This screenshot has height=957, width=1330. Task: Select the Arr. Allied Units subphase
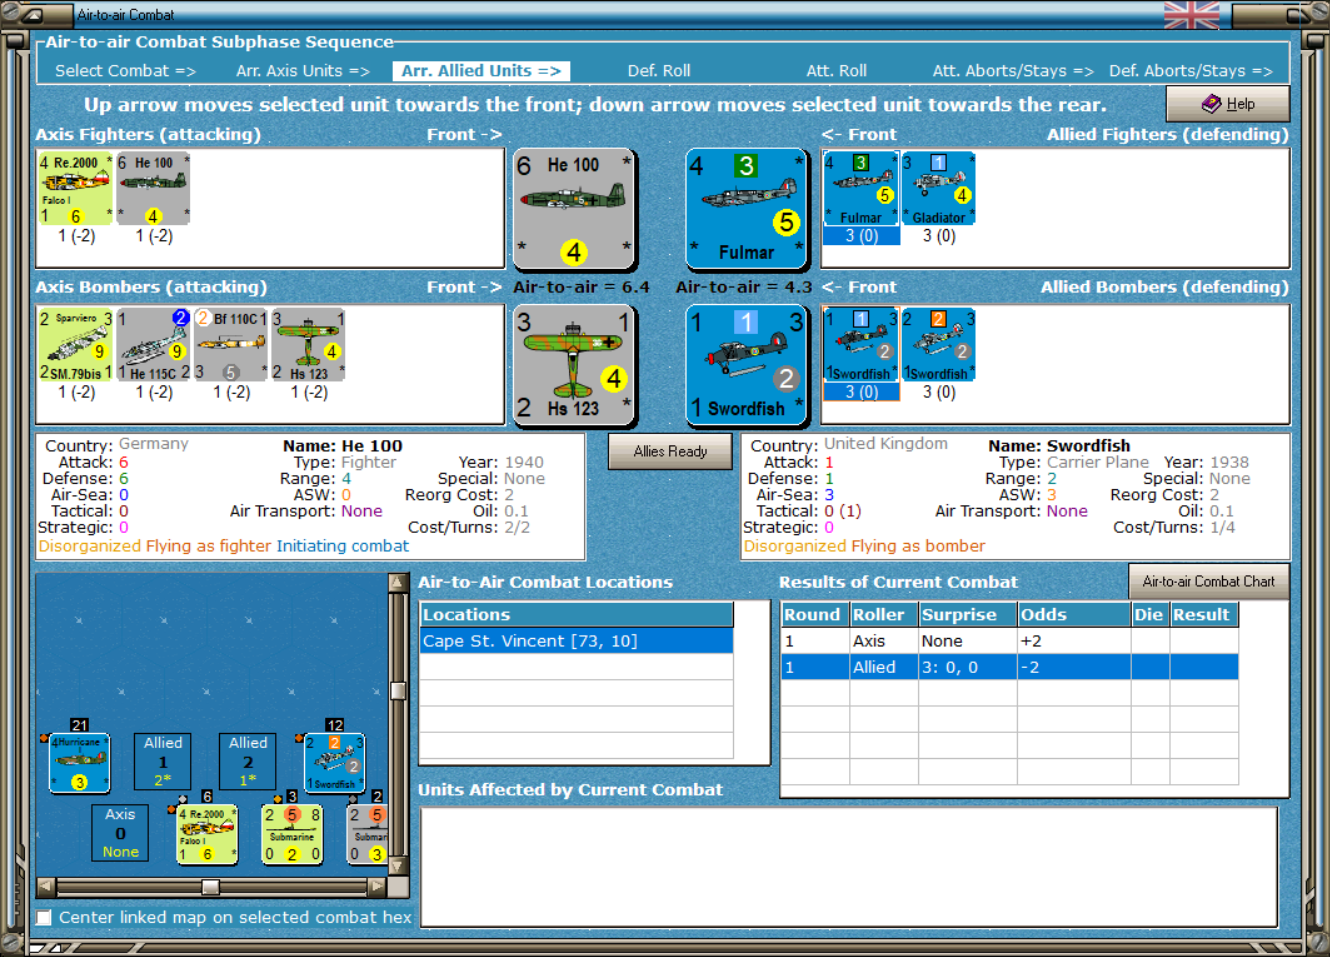click(481, 71)
